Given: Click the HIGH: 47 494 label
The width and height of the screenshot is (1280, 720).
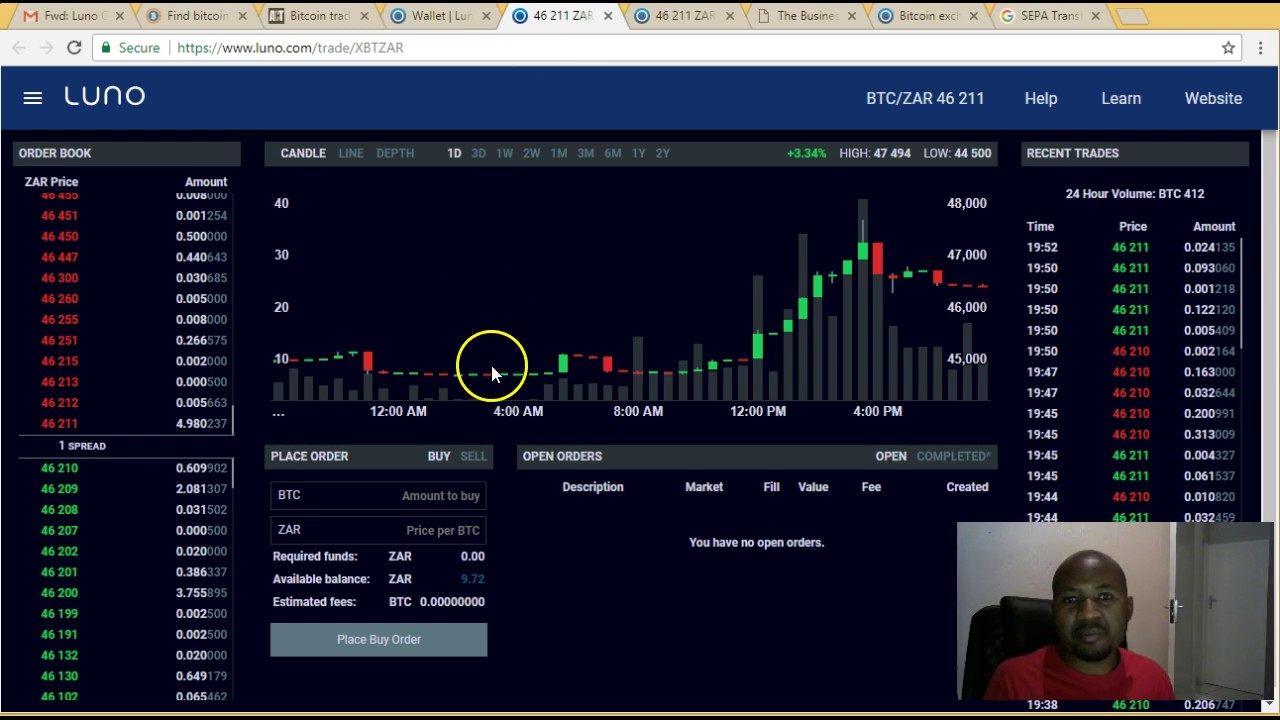Looking at the screenshot, I should [x=875, y=153].
